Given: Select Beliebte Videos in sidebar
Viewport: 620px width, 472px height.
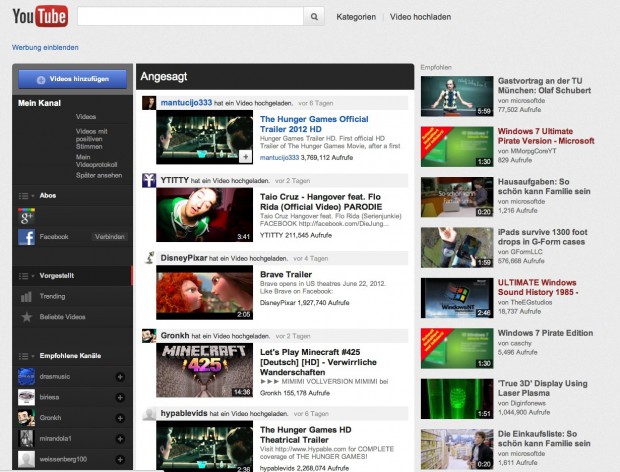Looking at the screenshot, I should [x=62, y=317].
